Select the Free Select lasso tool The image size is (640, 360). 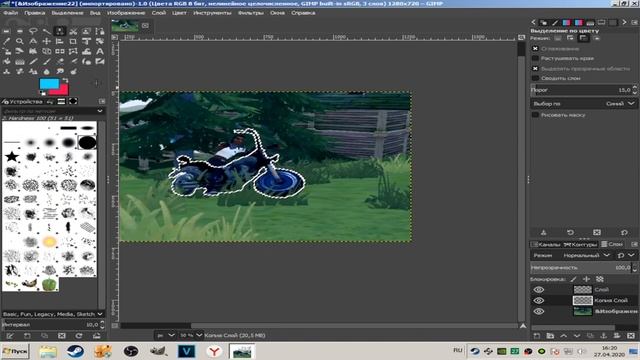click(x=33, y=31)
